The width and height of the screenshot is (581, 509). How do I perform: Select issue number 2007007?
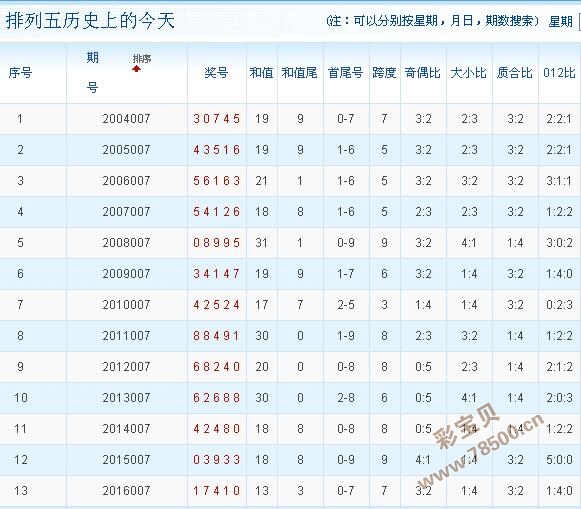126,212
